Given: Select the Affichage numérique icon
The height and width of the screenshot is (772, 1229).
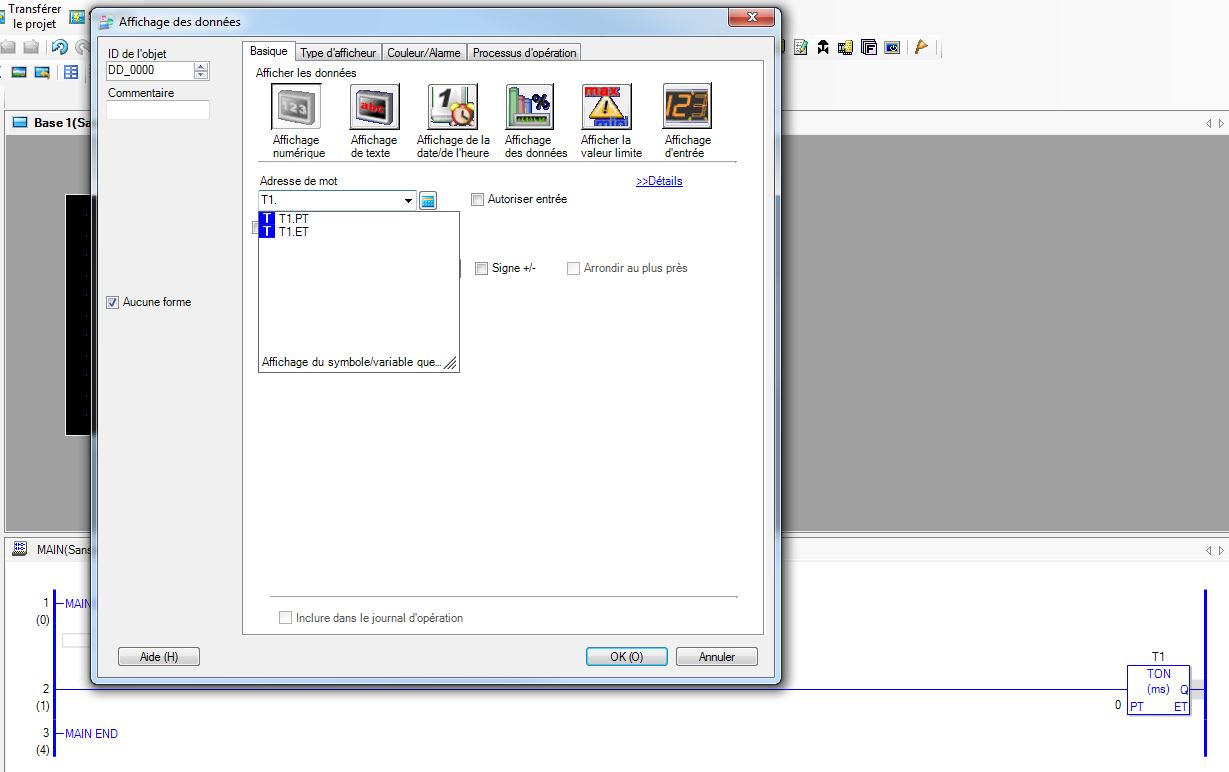Looking at the screenshot, I should [x=297, y=107].
